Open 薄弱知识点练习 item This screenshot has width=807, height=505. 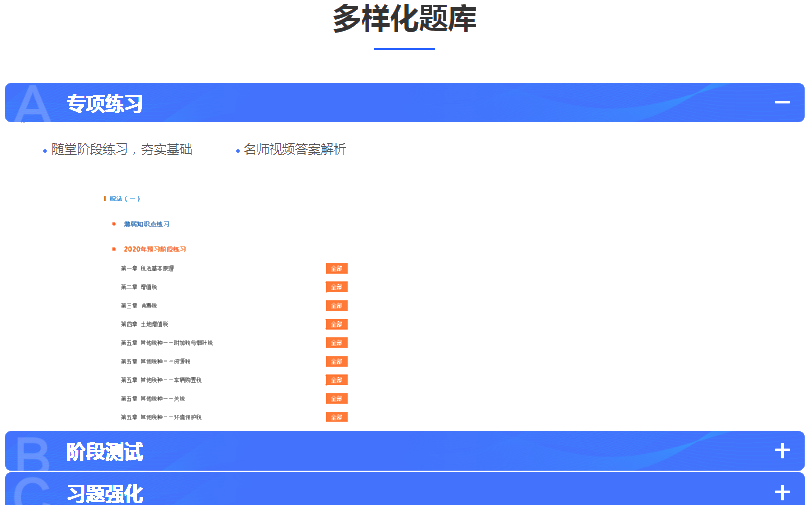click(146, 224)
